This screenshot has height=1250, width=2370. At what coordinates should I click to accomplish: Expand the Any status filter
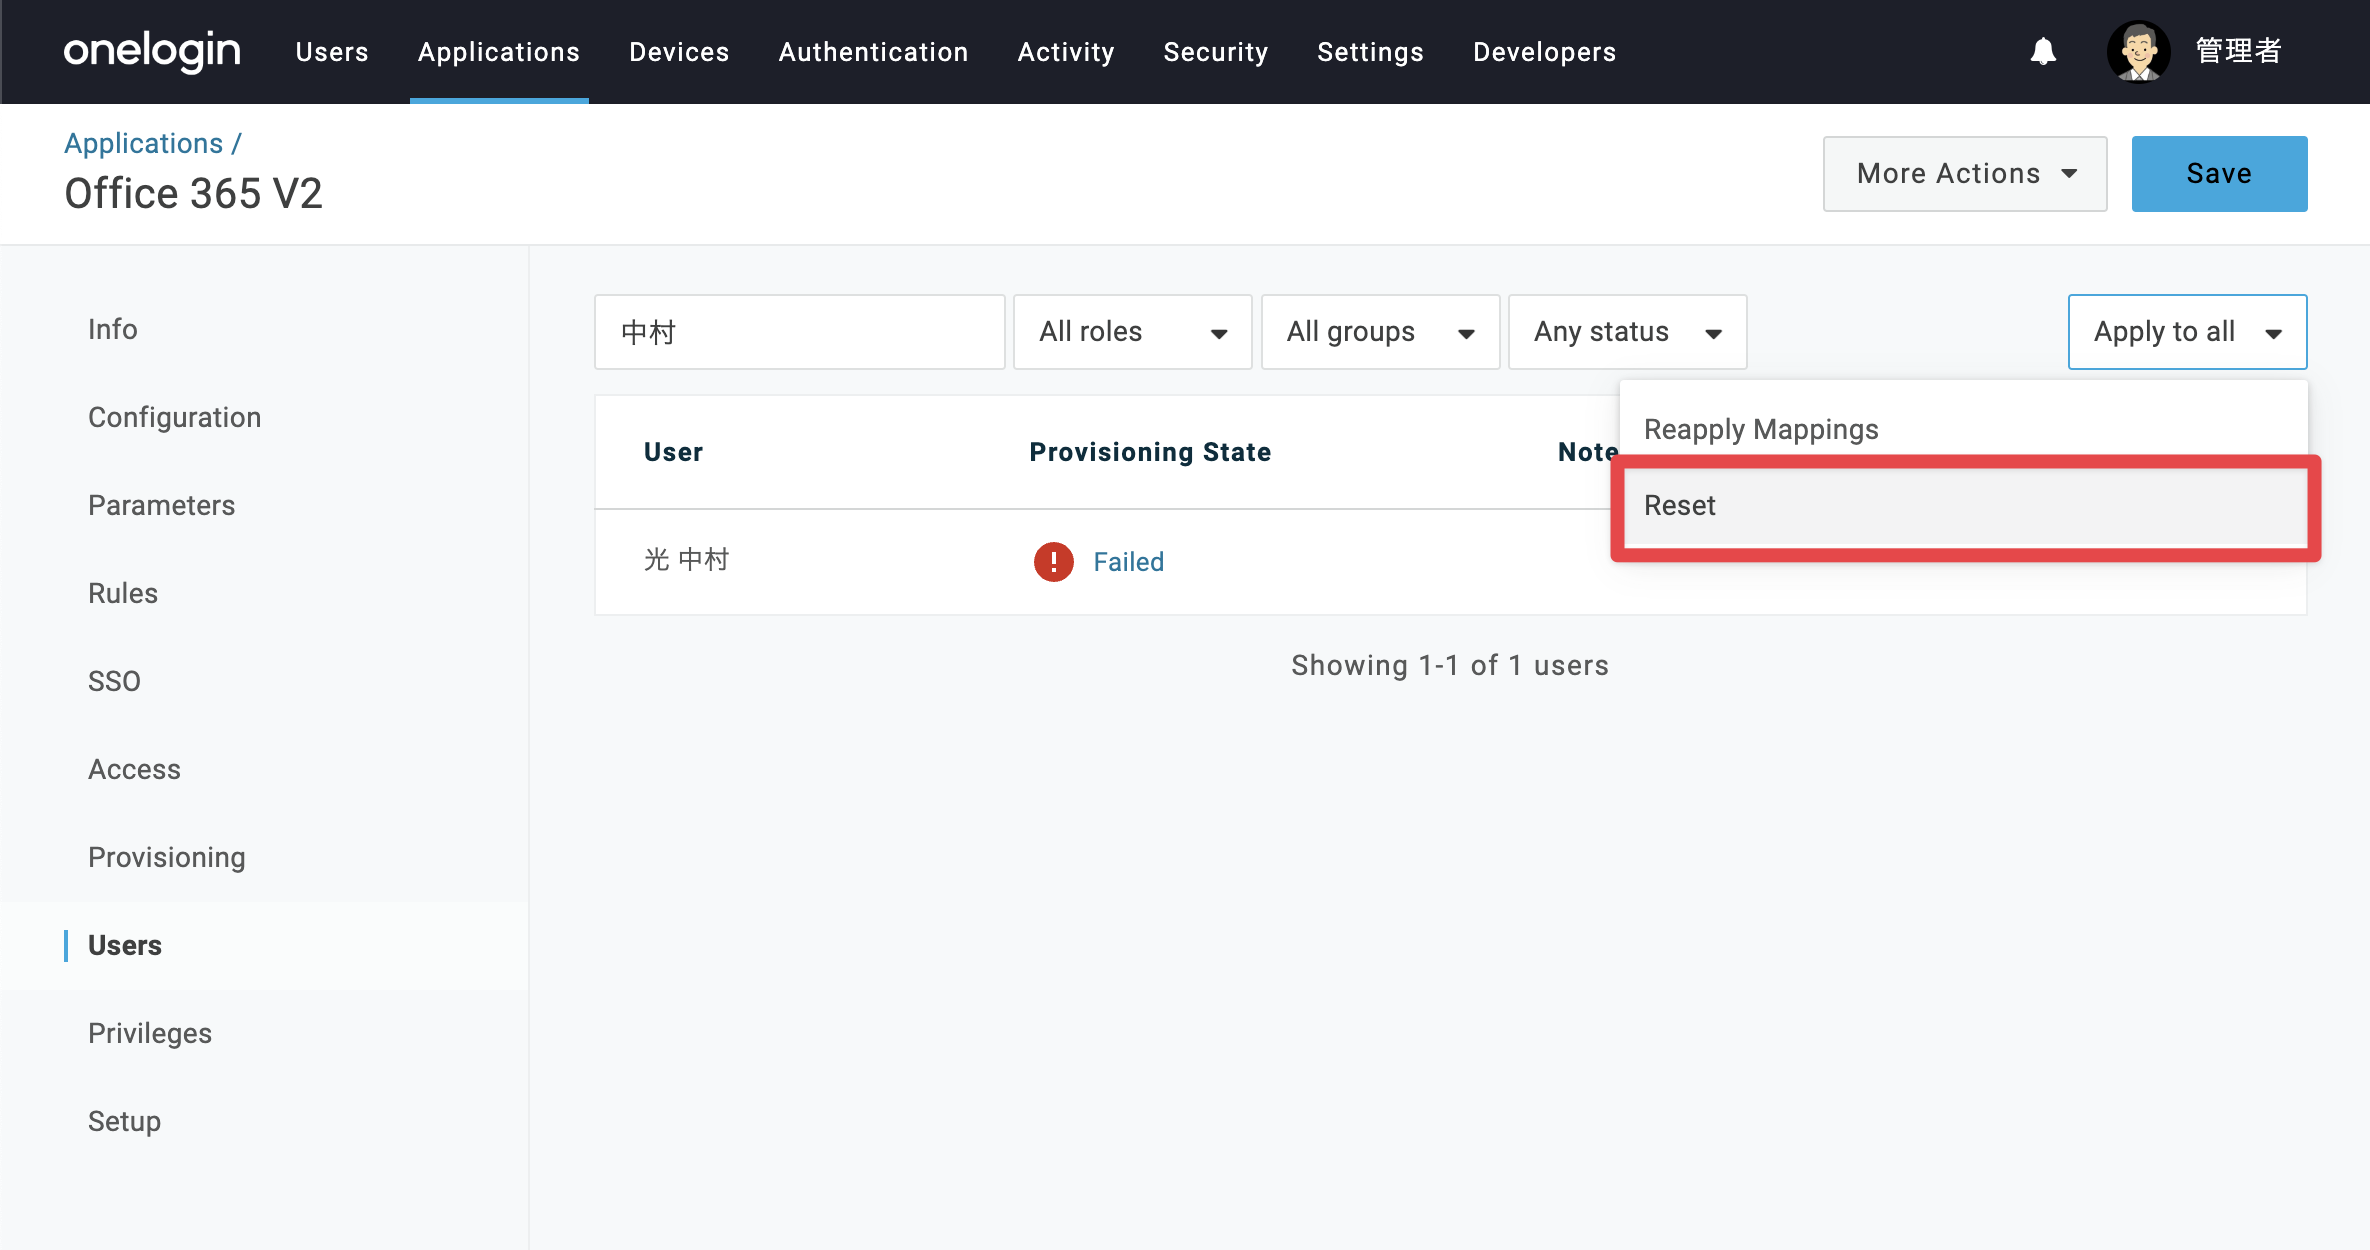click(x=1628, y=332)
